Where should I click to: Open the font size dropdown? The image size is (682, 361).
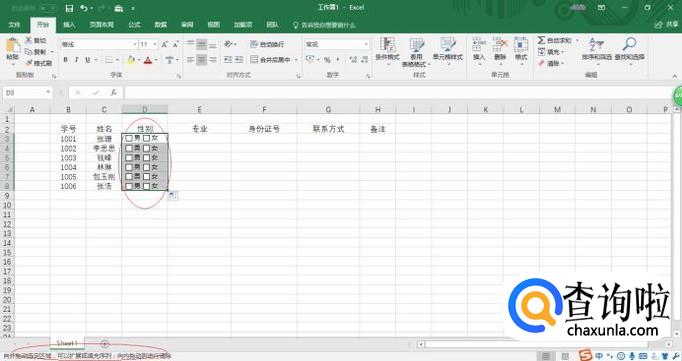point(155,44)
